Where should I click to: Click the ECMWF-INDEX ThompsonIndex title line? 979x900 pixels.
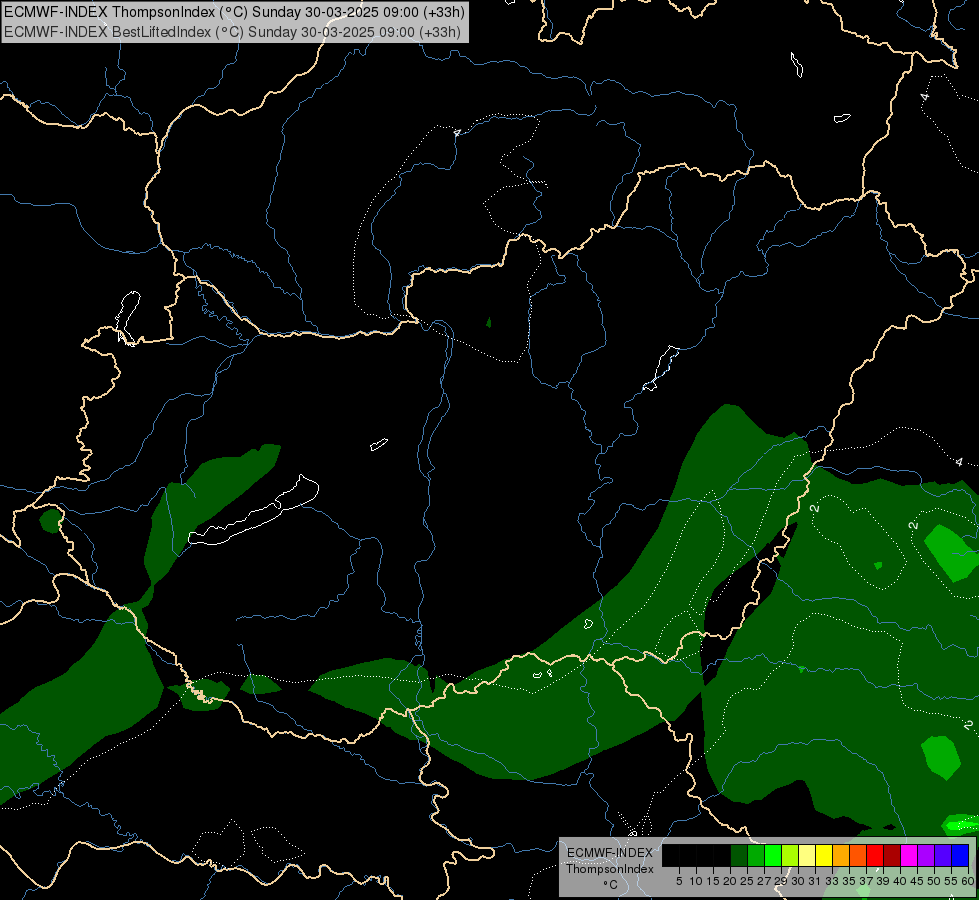click(x=234, y=12)
